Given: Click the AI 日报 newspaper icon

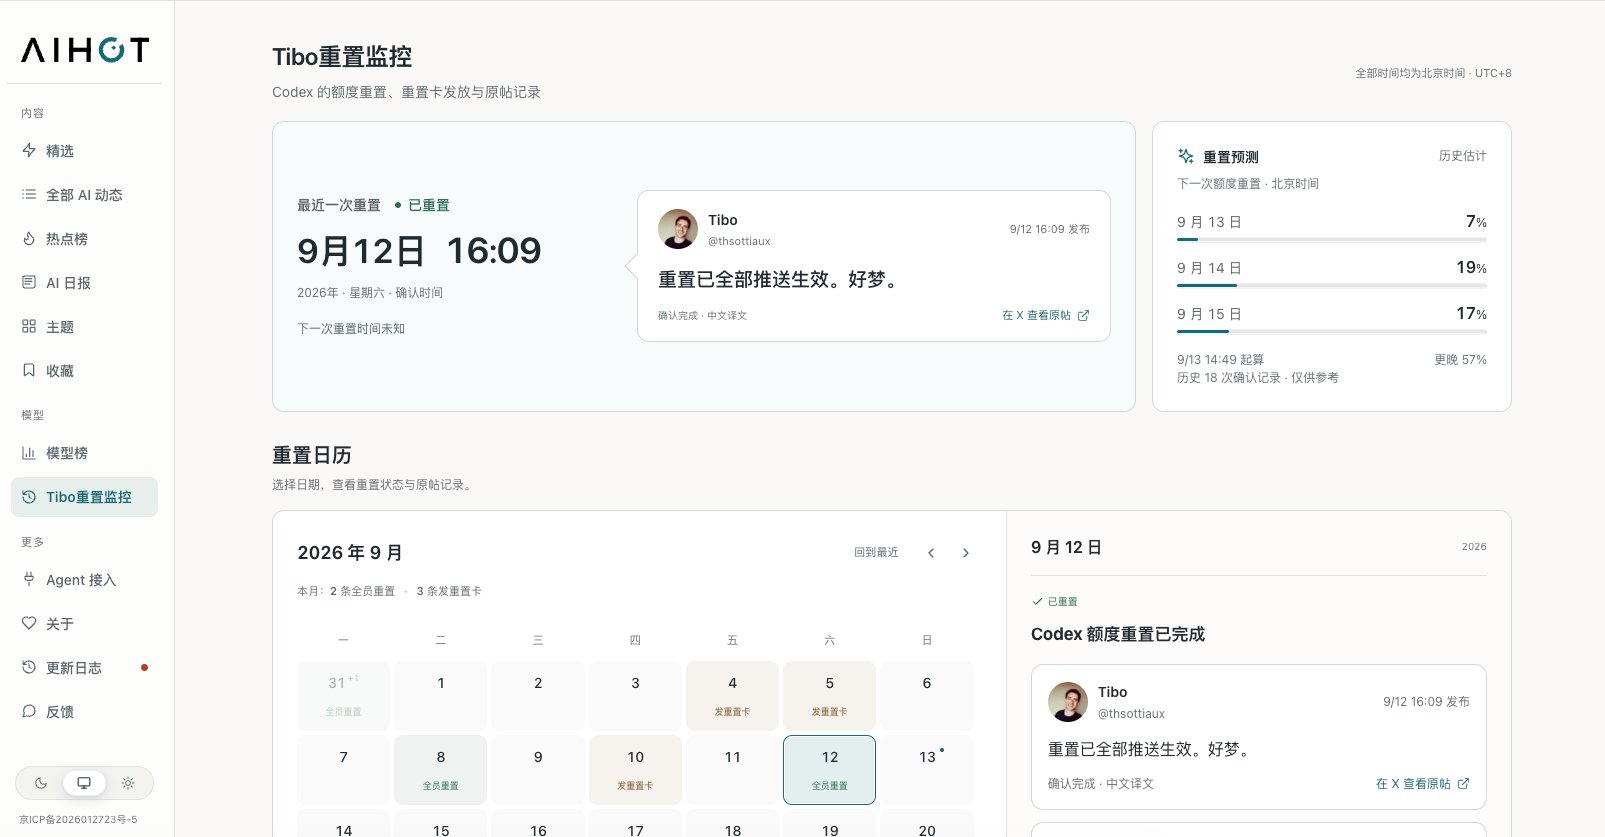Looking at the screenshot, I should click(x=29, y=283).
